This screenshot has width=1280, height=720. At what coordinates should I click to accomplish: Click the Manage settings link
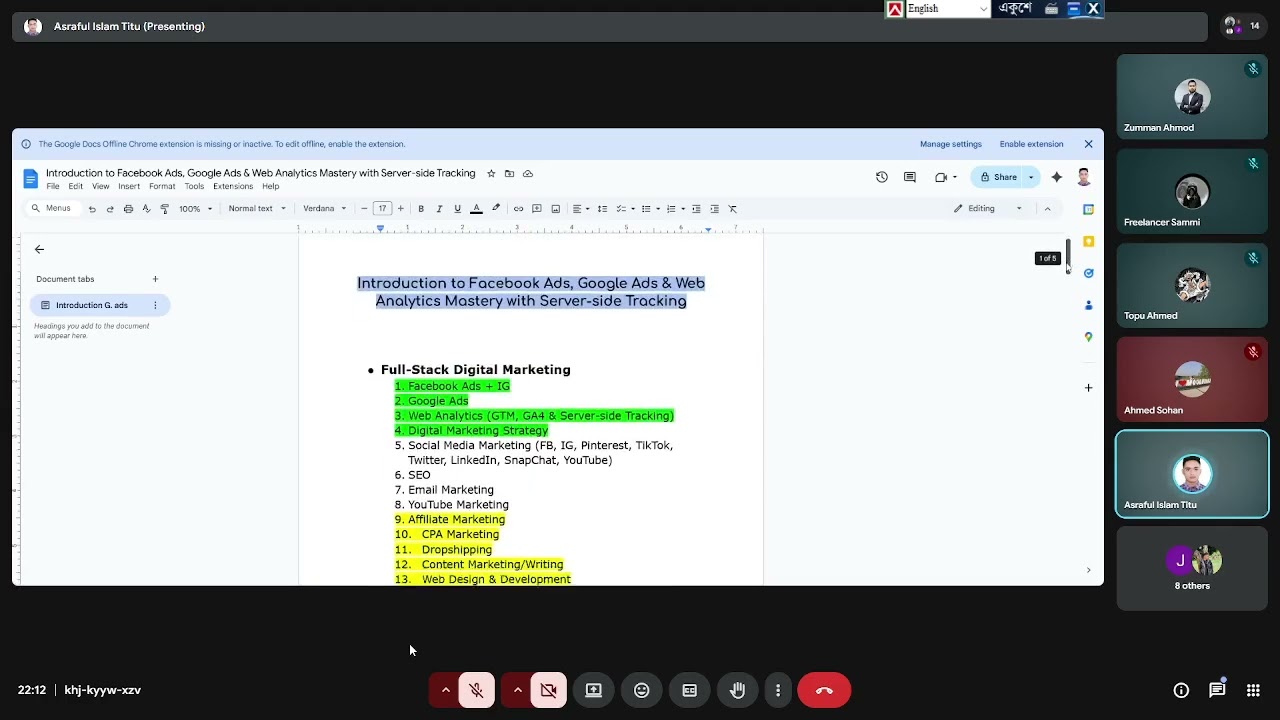tap(951, 144)
